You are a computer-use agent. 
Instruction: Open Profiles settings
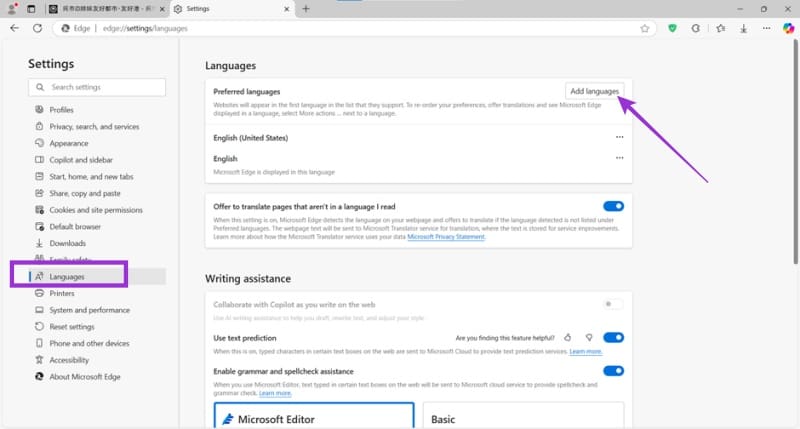tap(61, 110)
